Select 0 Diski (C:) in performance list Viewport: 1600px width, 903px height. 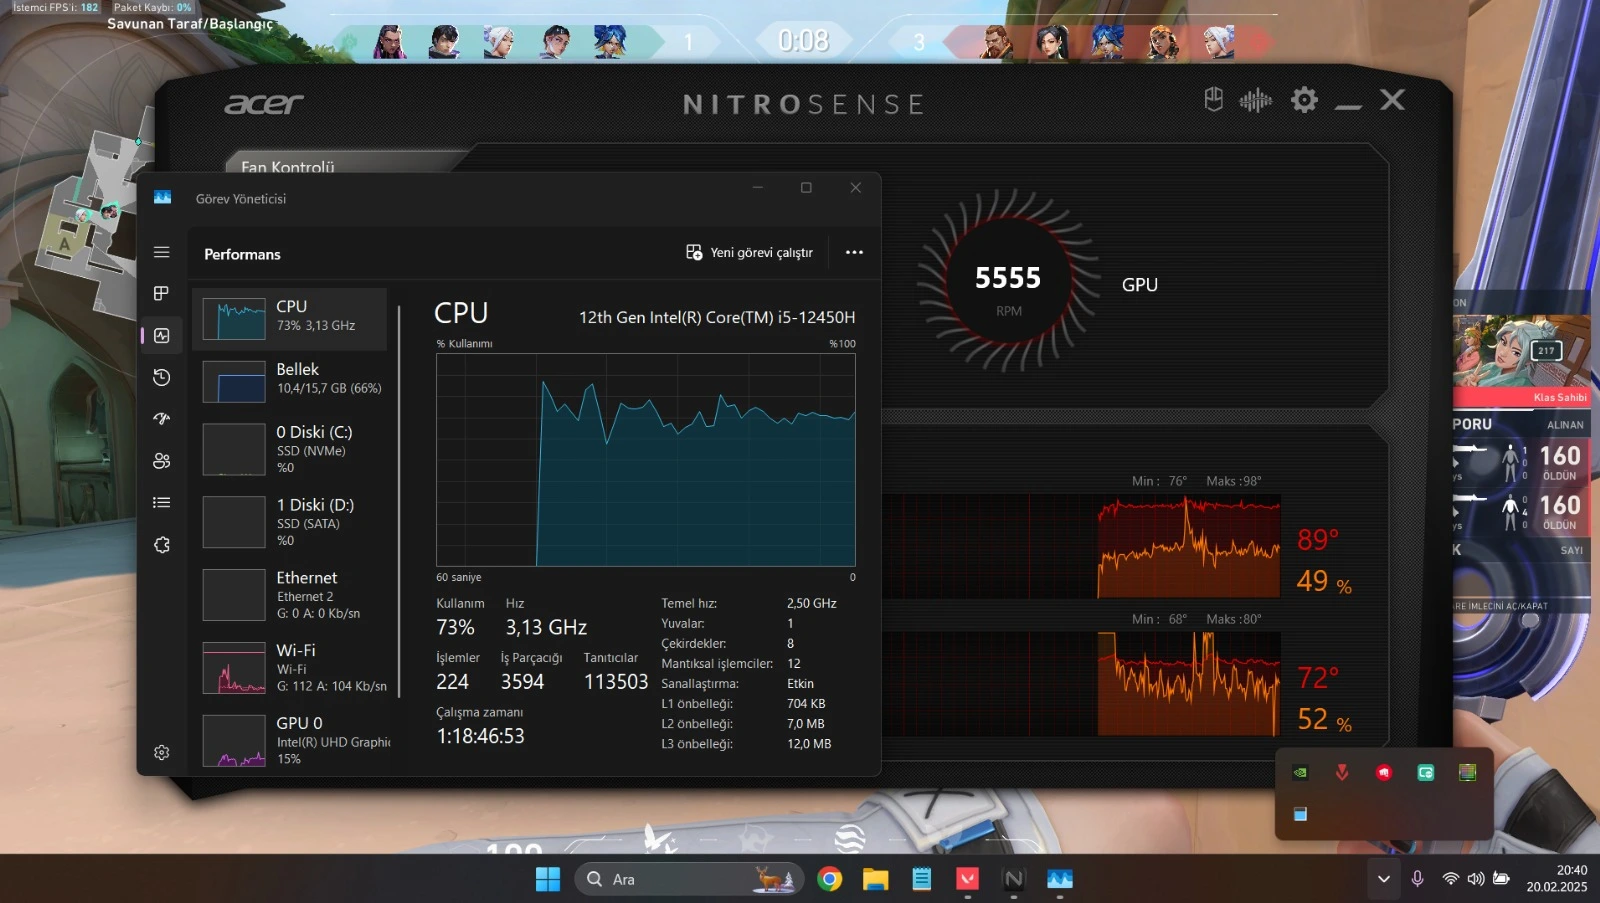point(289,449)
